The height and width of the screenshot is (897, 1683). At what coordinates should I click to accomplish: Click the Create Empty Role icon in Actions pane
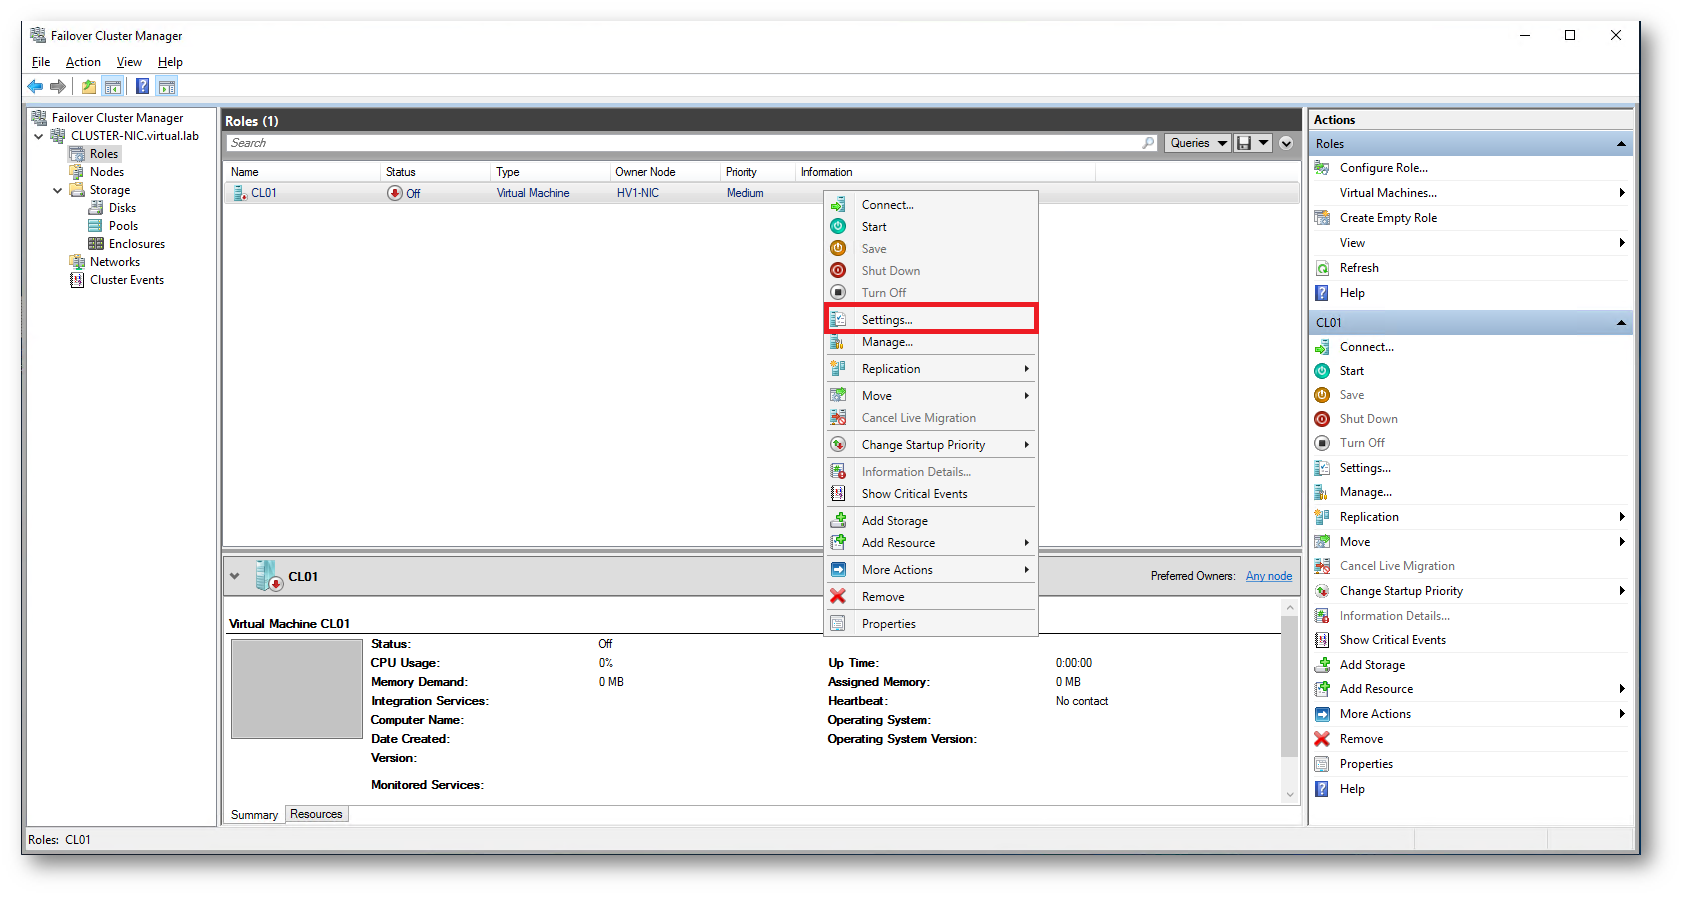[1322, 218]
